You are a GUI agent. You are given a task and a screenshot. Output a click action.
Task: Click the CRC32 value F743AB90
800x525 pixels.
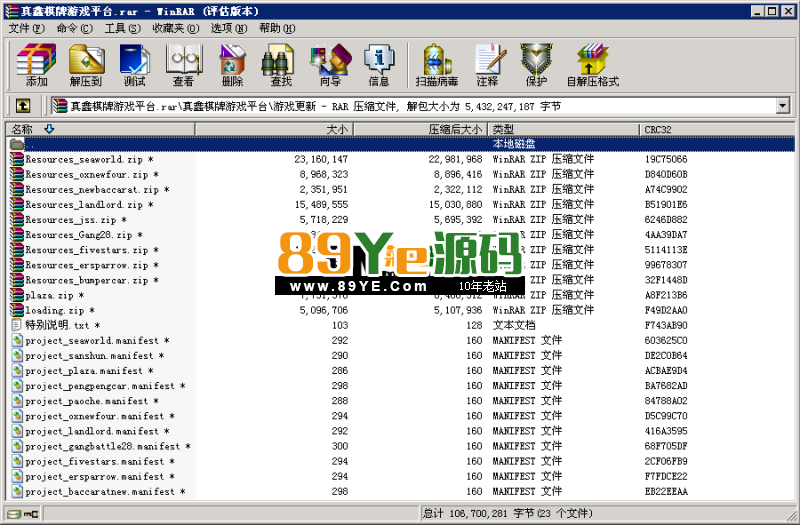[x=666, y=325]
